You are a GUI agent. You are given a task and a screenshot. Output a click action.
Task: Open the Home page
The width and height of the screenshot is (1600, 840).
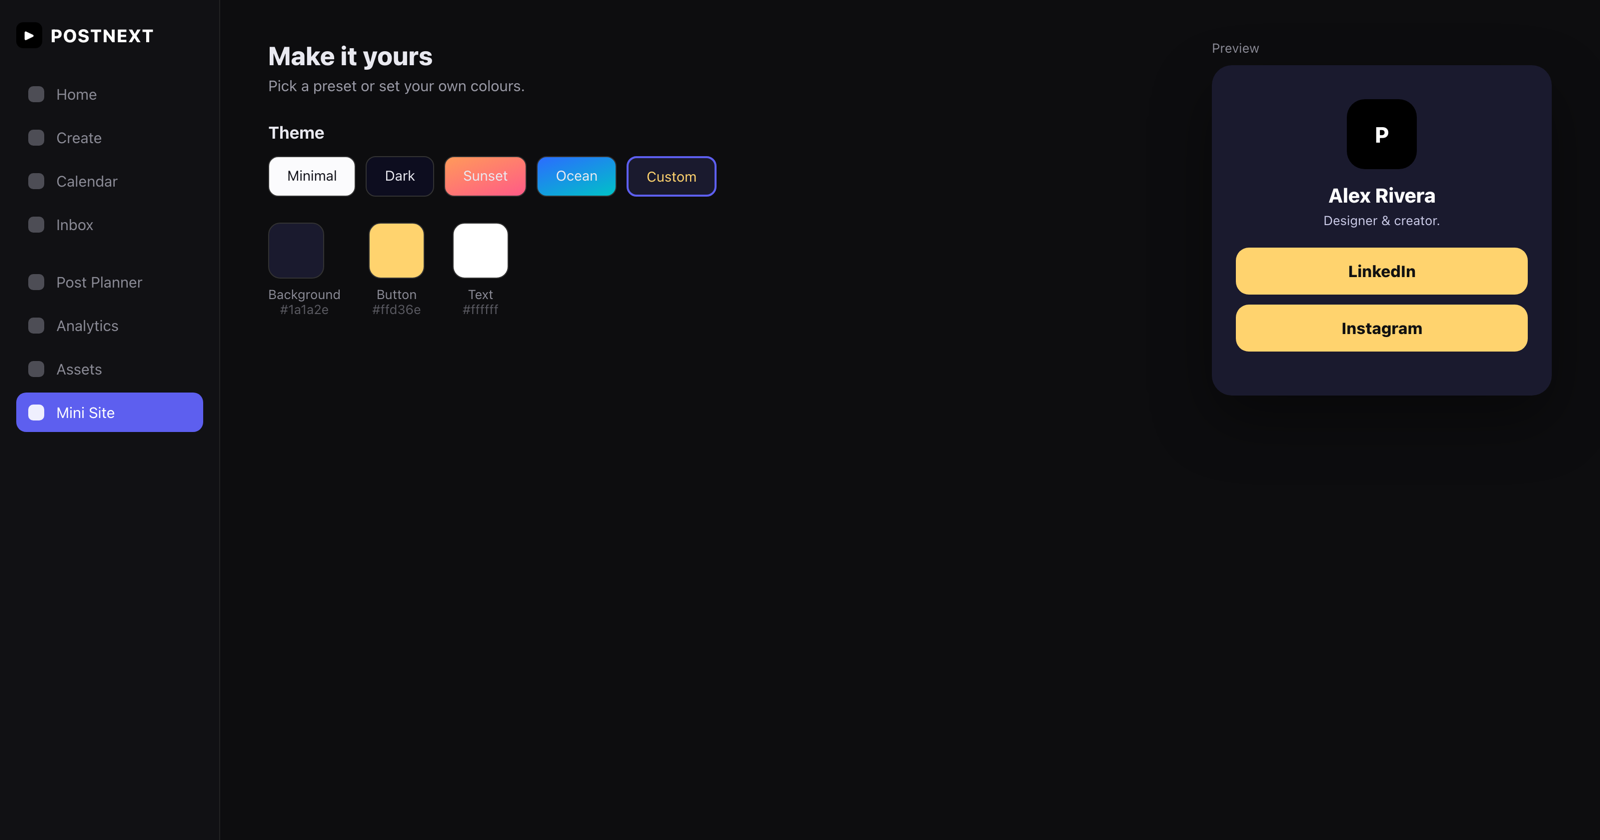[109, 94]
